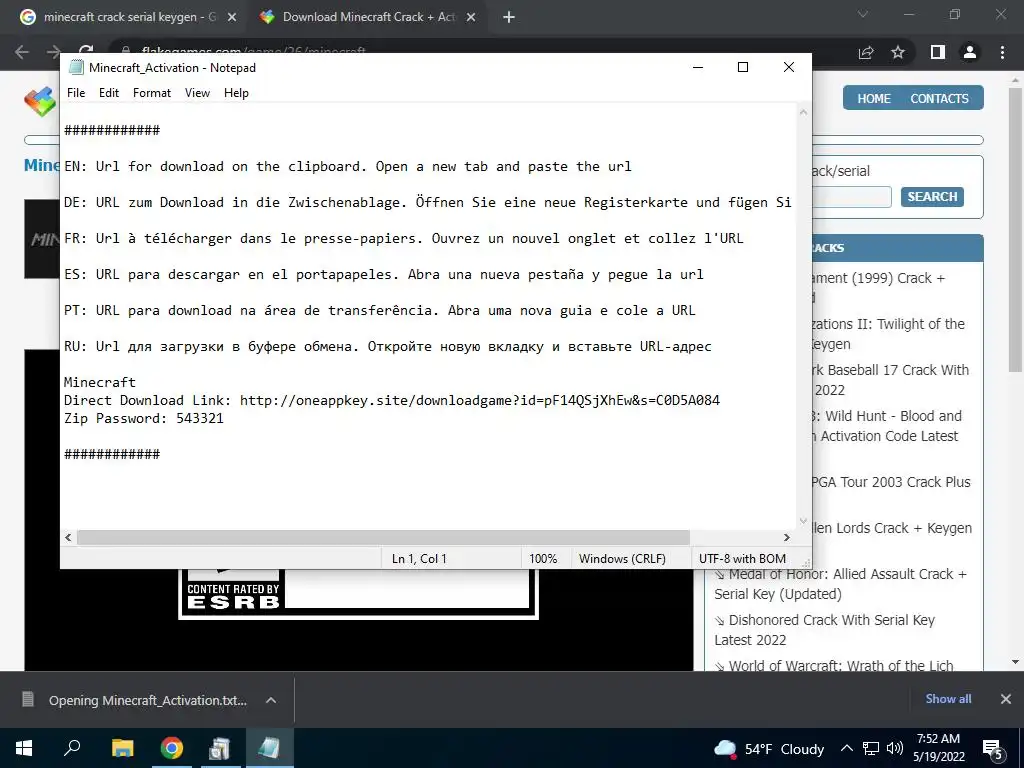The width and height of the screenshot is (1024, 768).
Task: Click the word Minecraft in Notepad text
Action: point(100,382)
